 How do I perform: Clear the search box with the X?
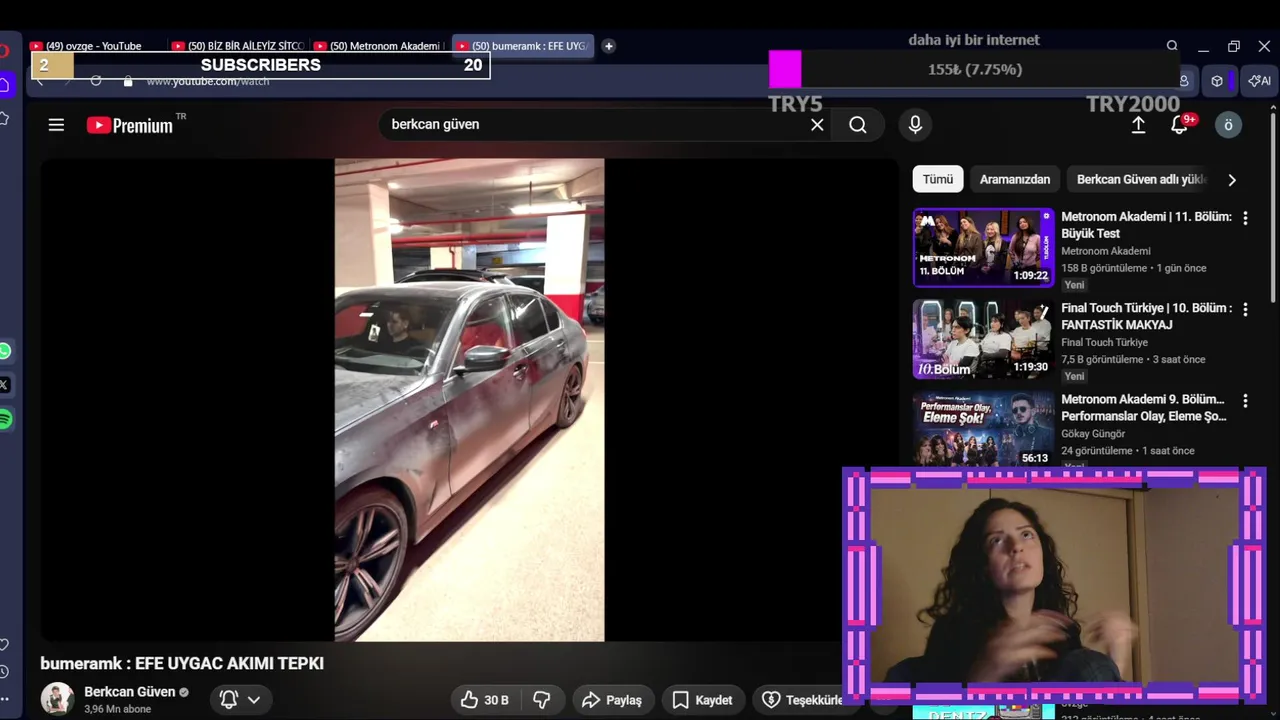[x=817, y=125]
